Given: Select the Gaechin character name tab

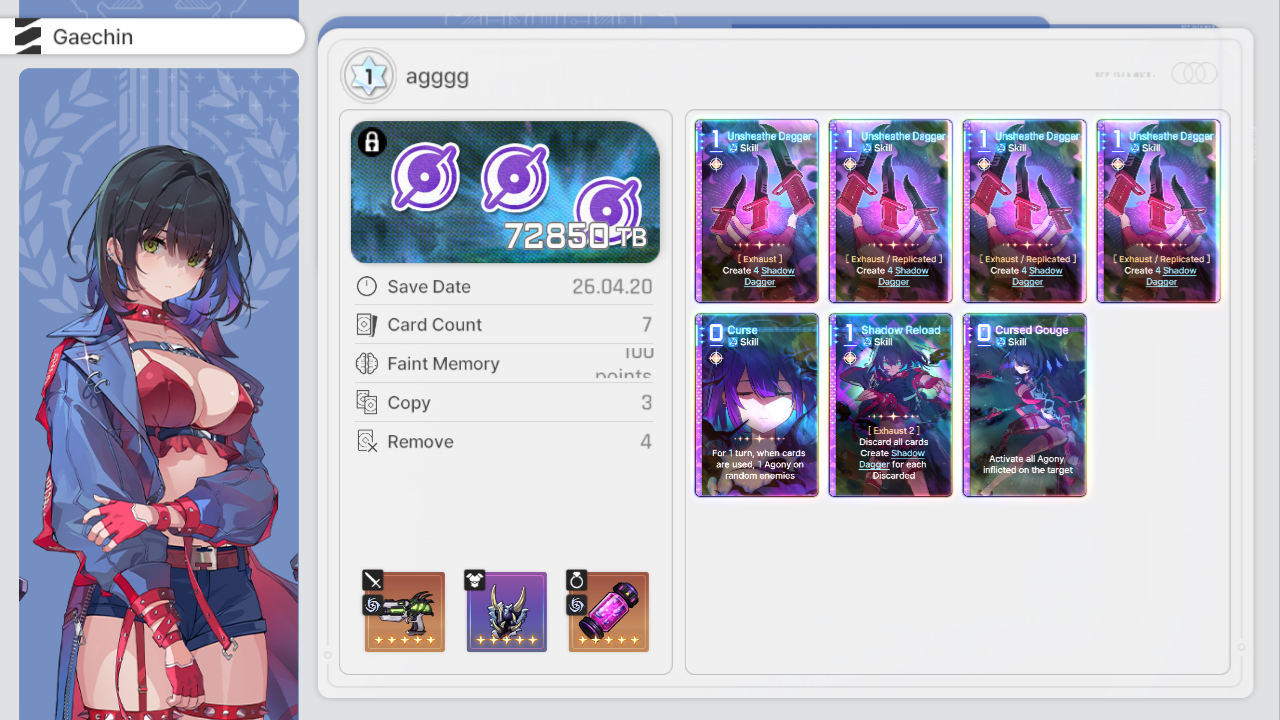Looking at the screenshot, I should pos(152,37).
